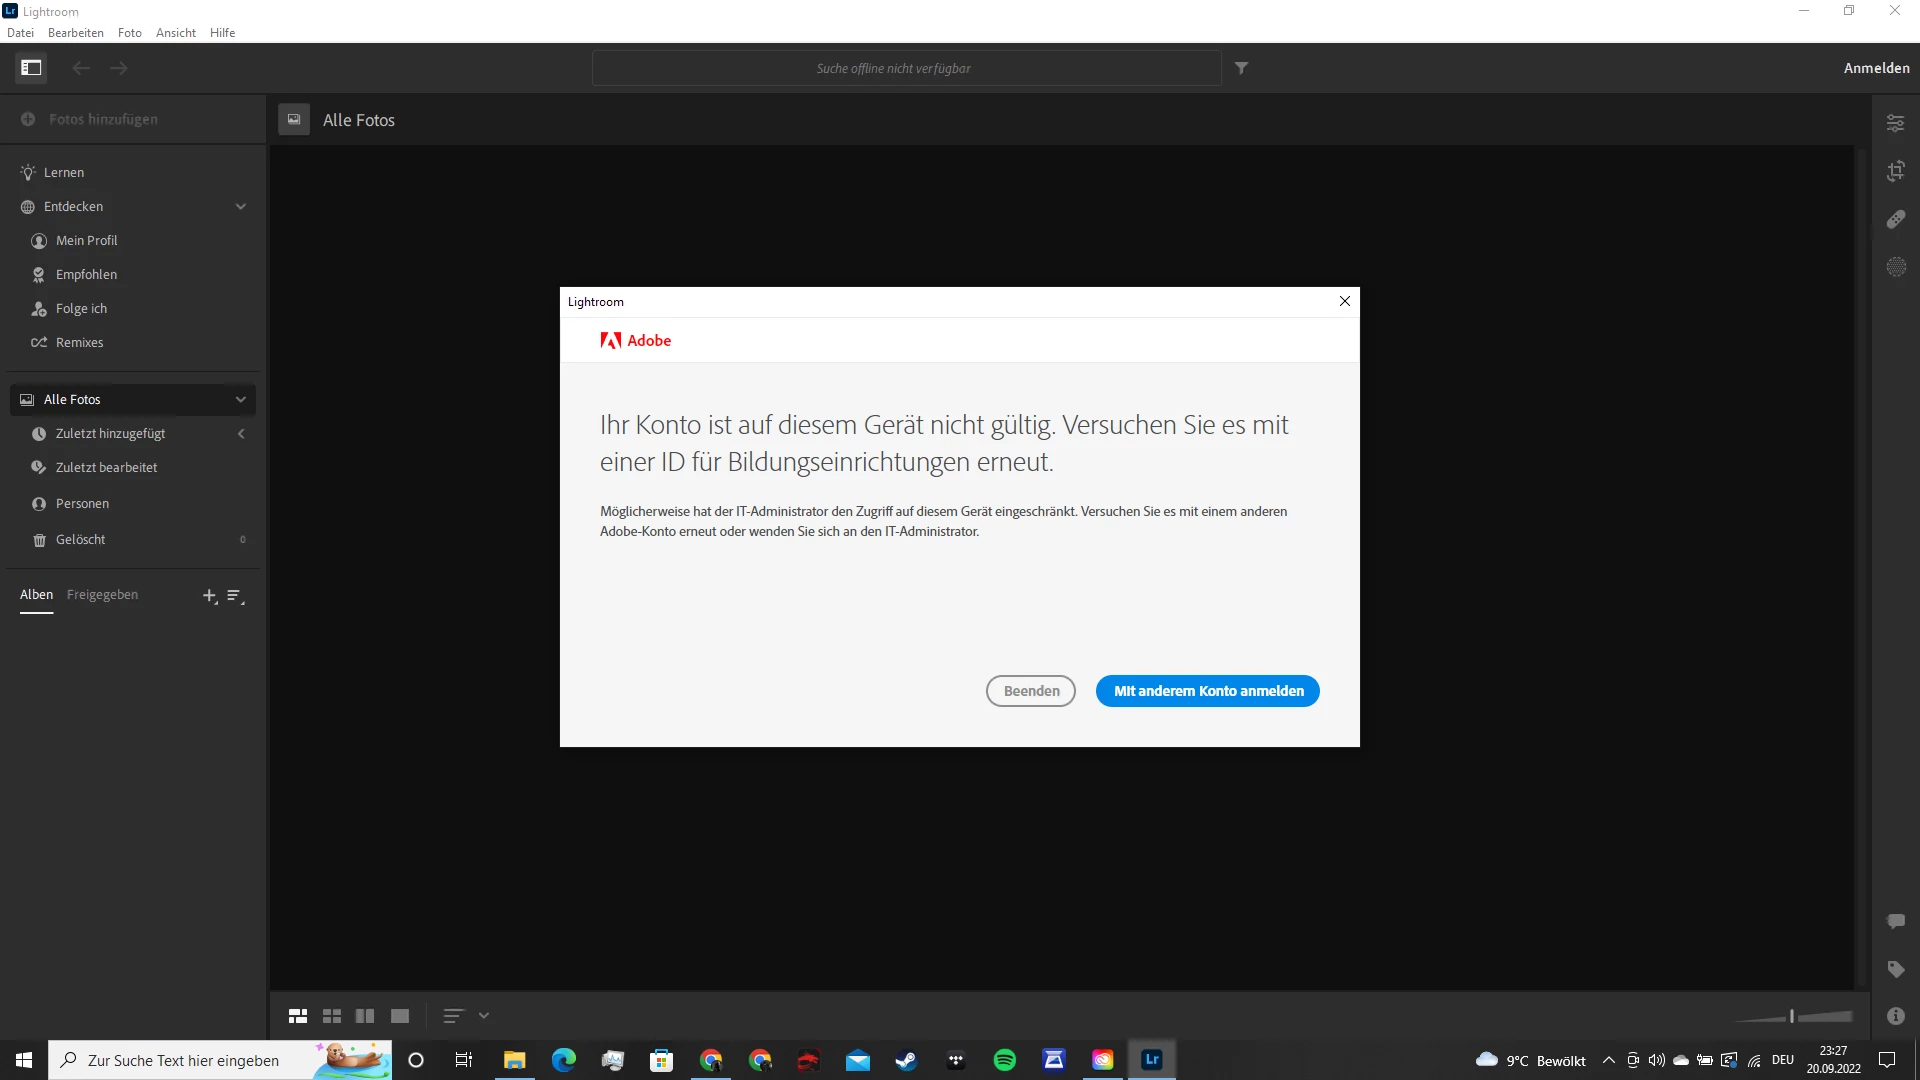Create a new album with plus icon
This screenshot has height=1080, width=1920.
point(209,596)
